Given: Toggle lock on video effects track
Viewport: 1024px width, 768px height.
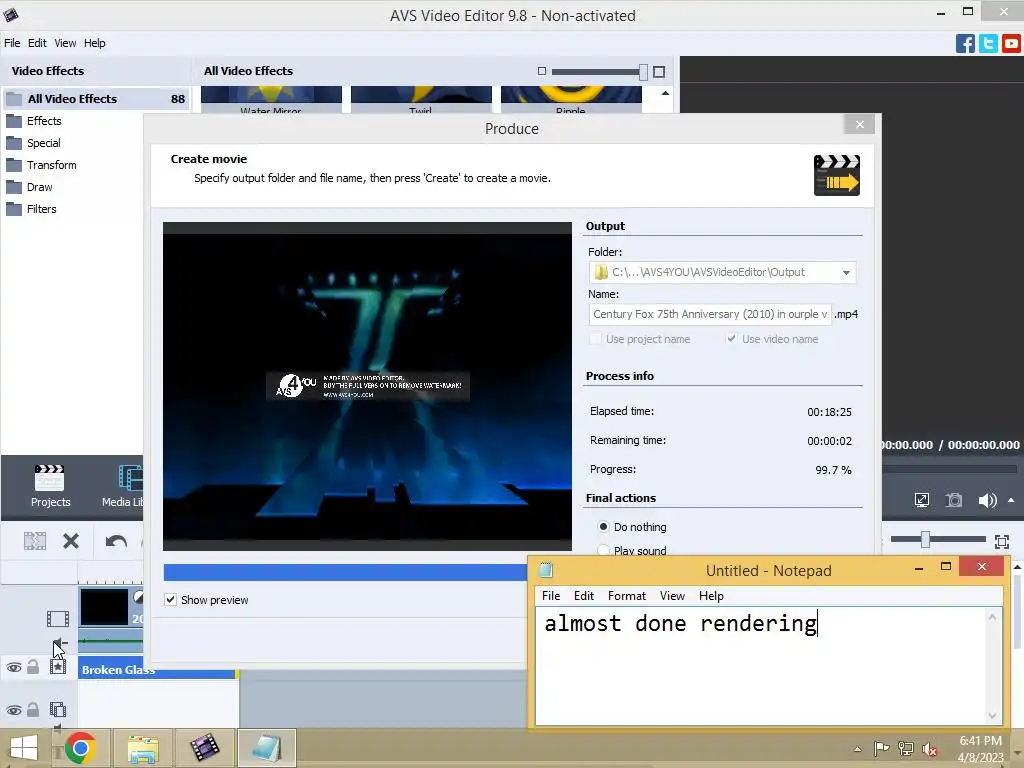Looking at the screenshot, I should click(x=33, y=667).
